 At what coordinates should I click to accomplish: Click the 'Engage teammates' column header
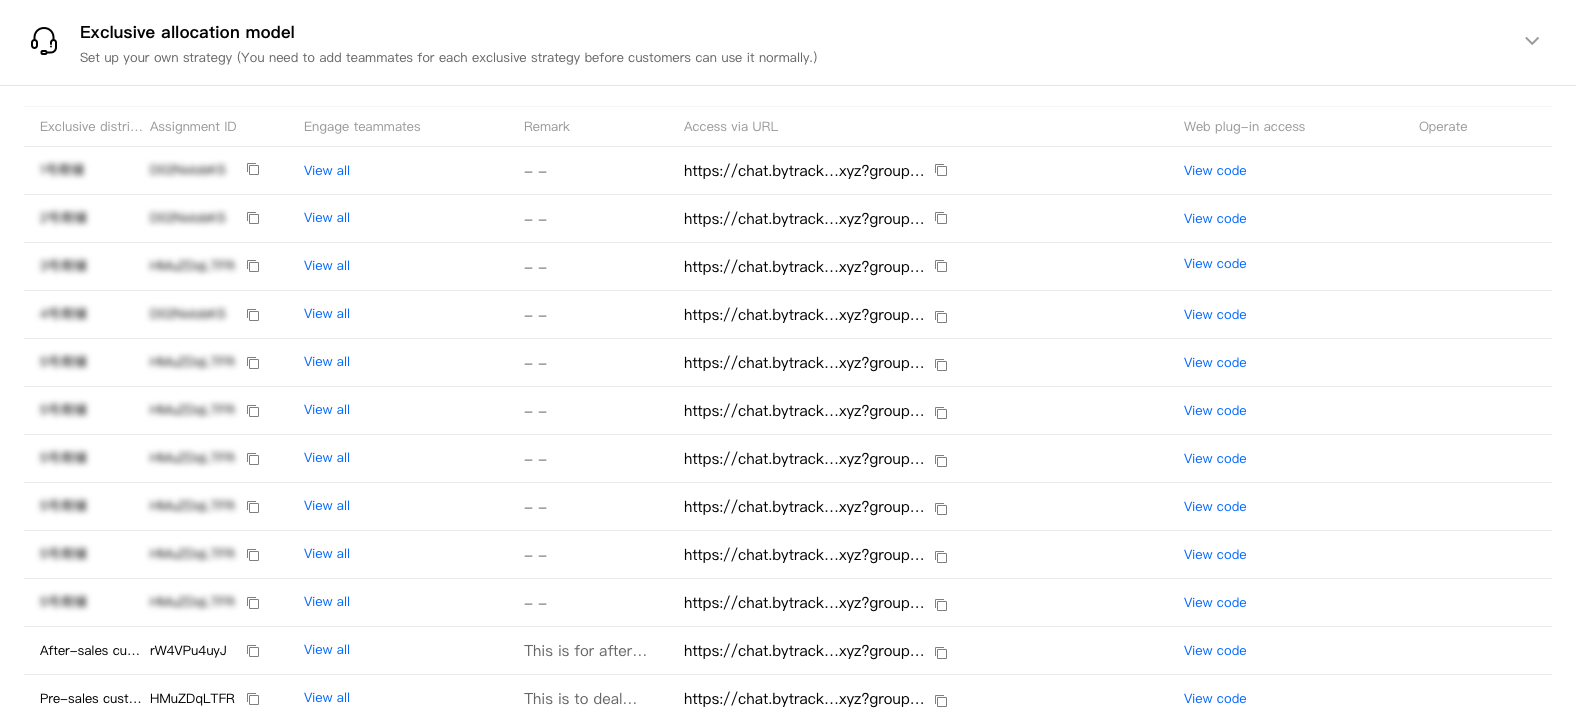point(362,127)
